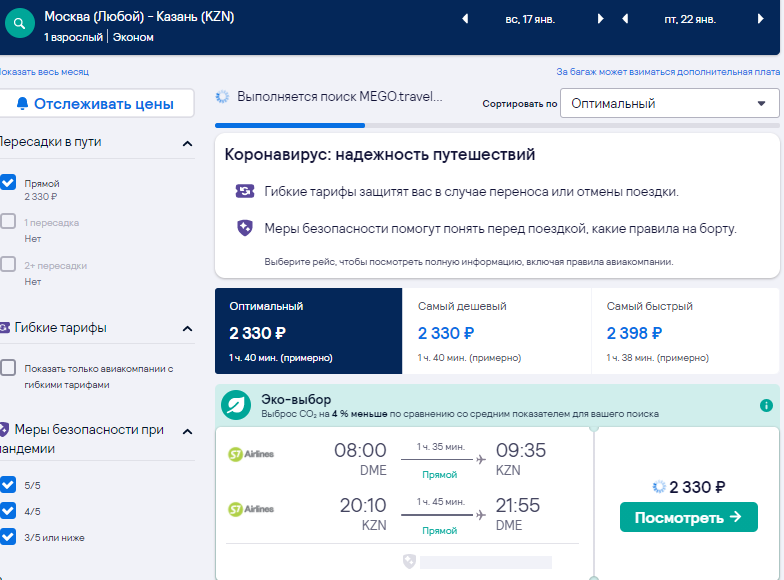Click the bell icon for price tracking
784x580 pixels.
pos(22,104)
